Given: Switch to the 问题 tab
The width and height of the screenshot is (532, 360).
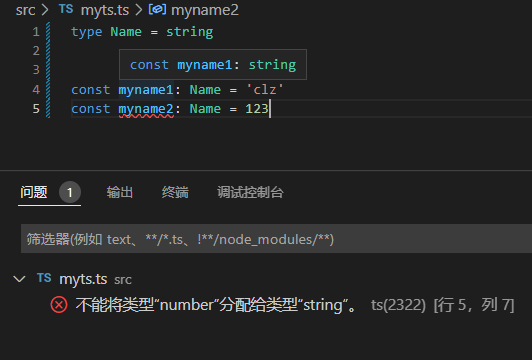Looking at the screenshot, I should point(34,192).
